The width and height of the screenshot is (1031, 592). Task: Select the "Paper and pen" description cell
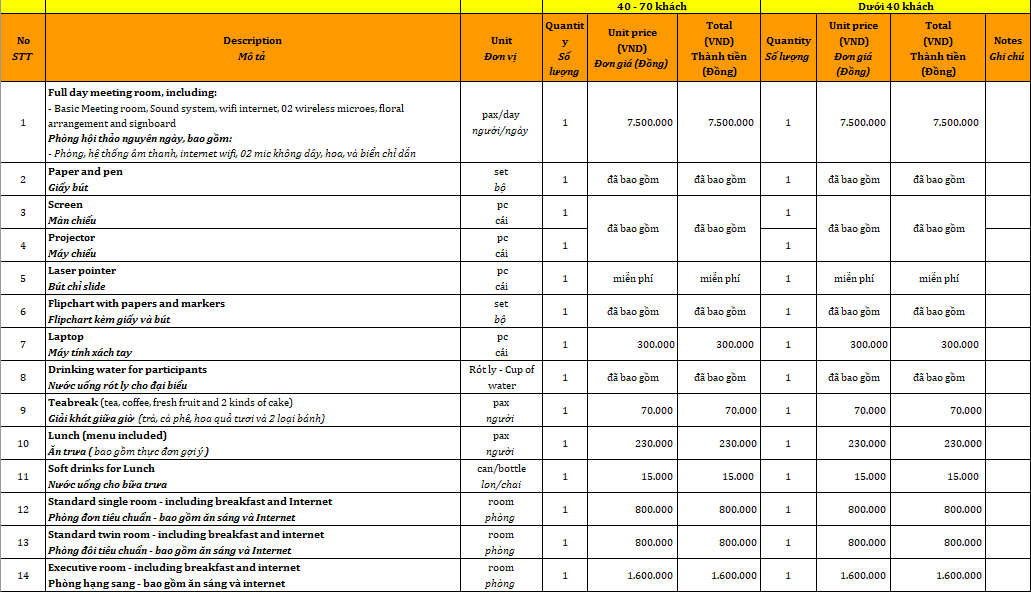point(252,180)
